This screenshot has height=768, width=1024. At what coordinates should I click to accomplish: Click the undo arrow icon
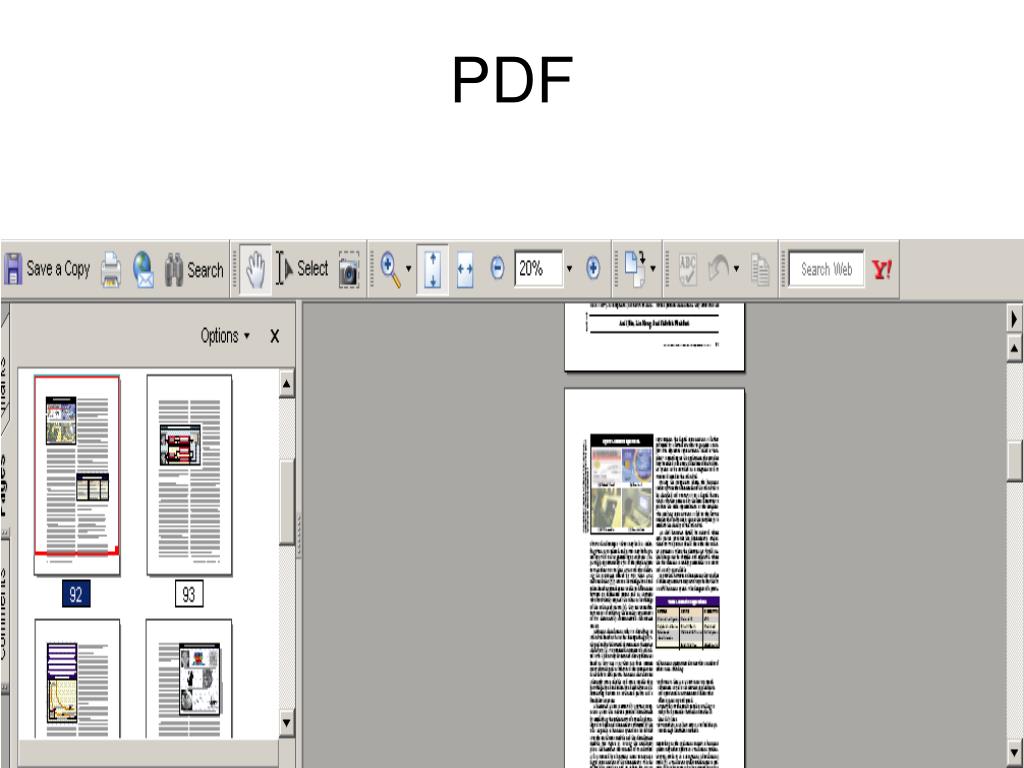tap(719, 269)
